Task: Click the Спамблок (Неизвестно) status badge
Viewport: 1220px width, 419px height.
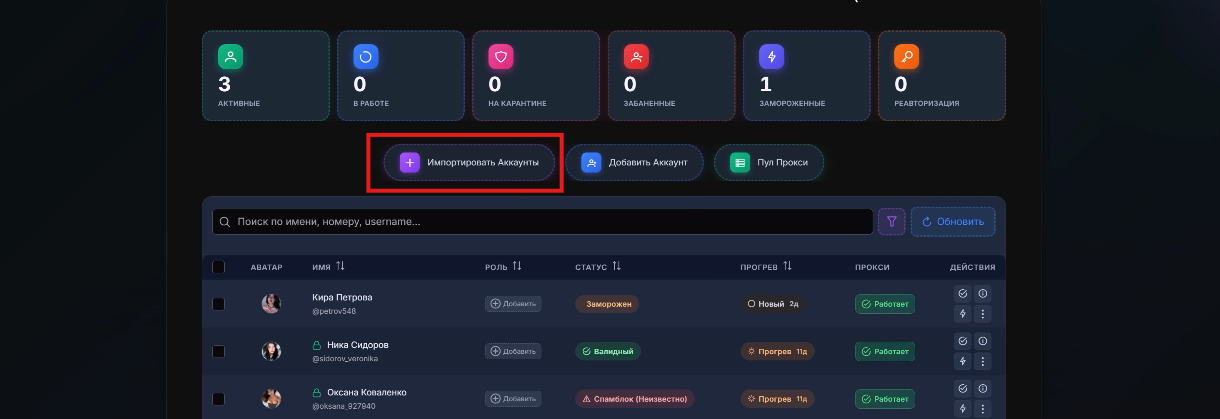Action: pos(635,398)
